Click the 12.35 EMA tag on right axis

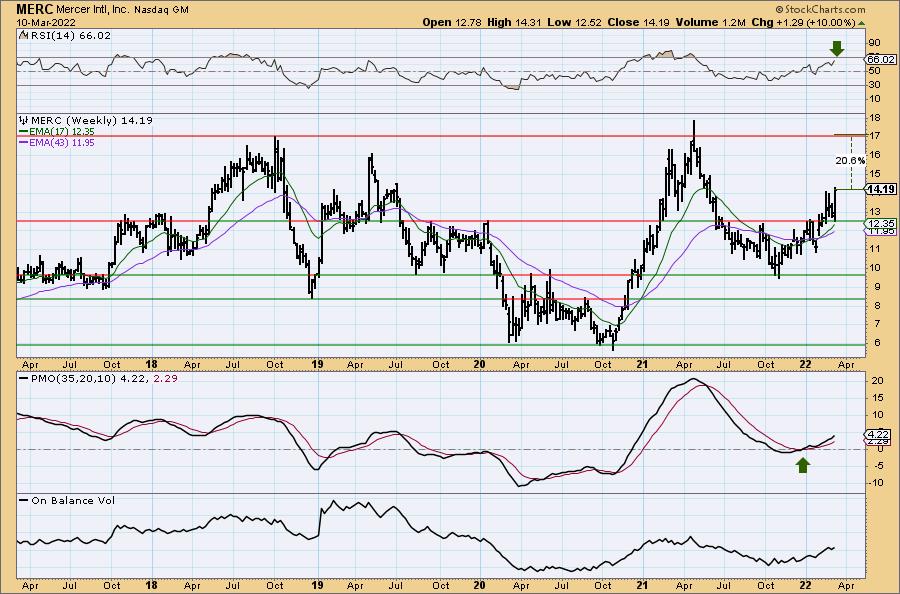tap(880, 223)
